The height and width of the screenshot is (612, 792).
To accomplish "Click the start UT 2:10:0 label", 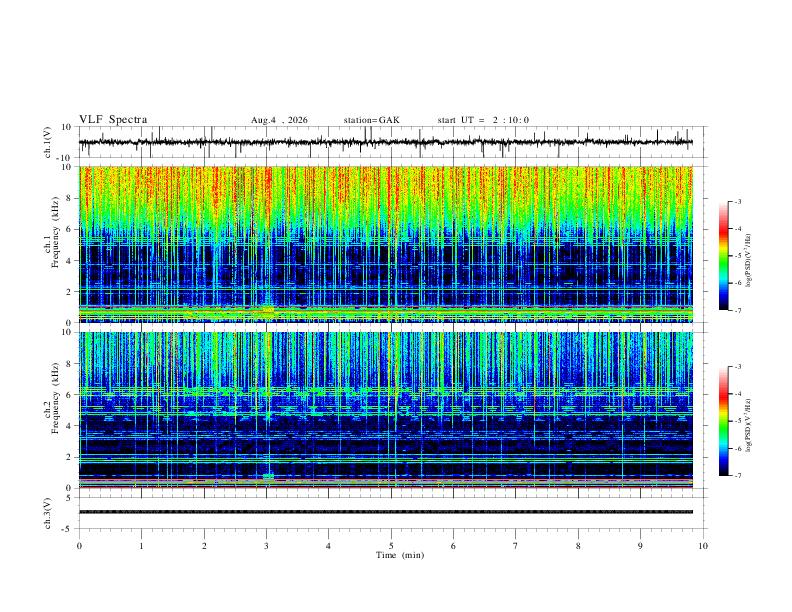I will pos(483,120).
